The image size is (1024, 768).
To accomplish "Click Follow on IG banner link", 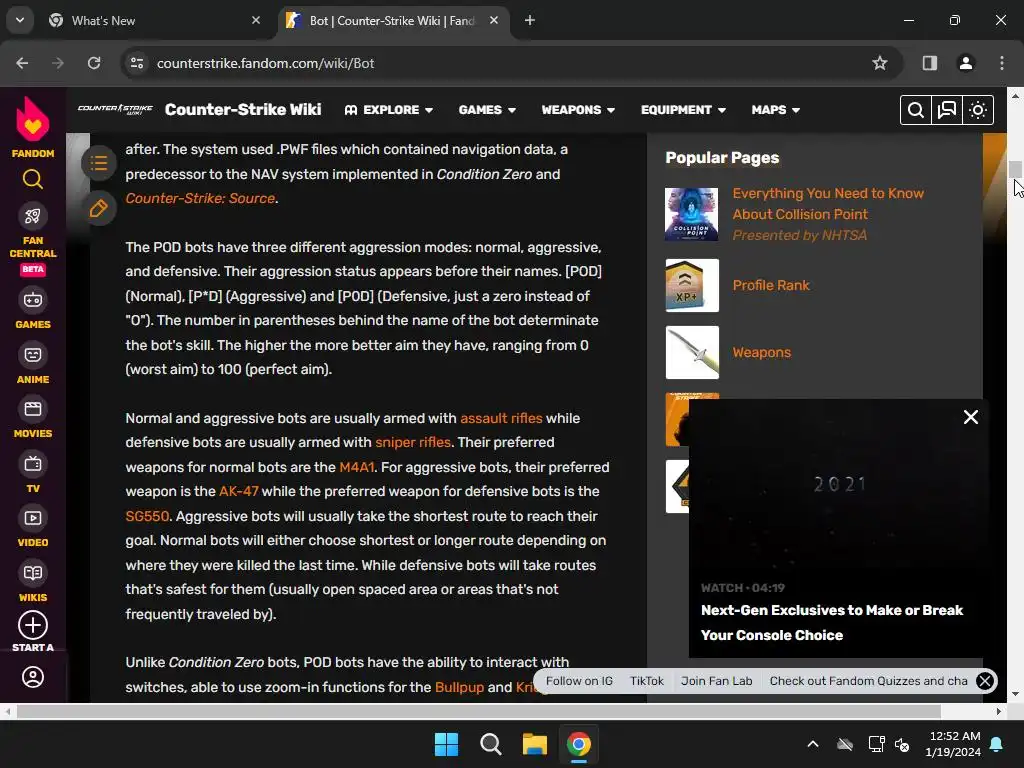I will (x=579, y=680).
